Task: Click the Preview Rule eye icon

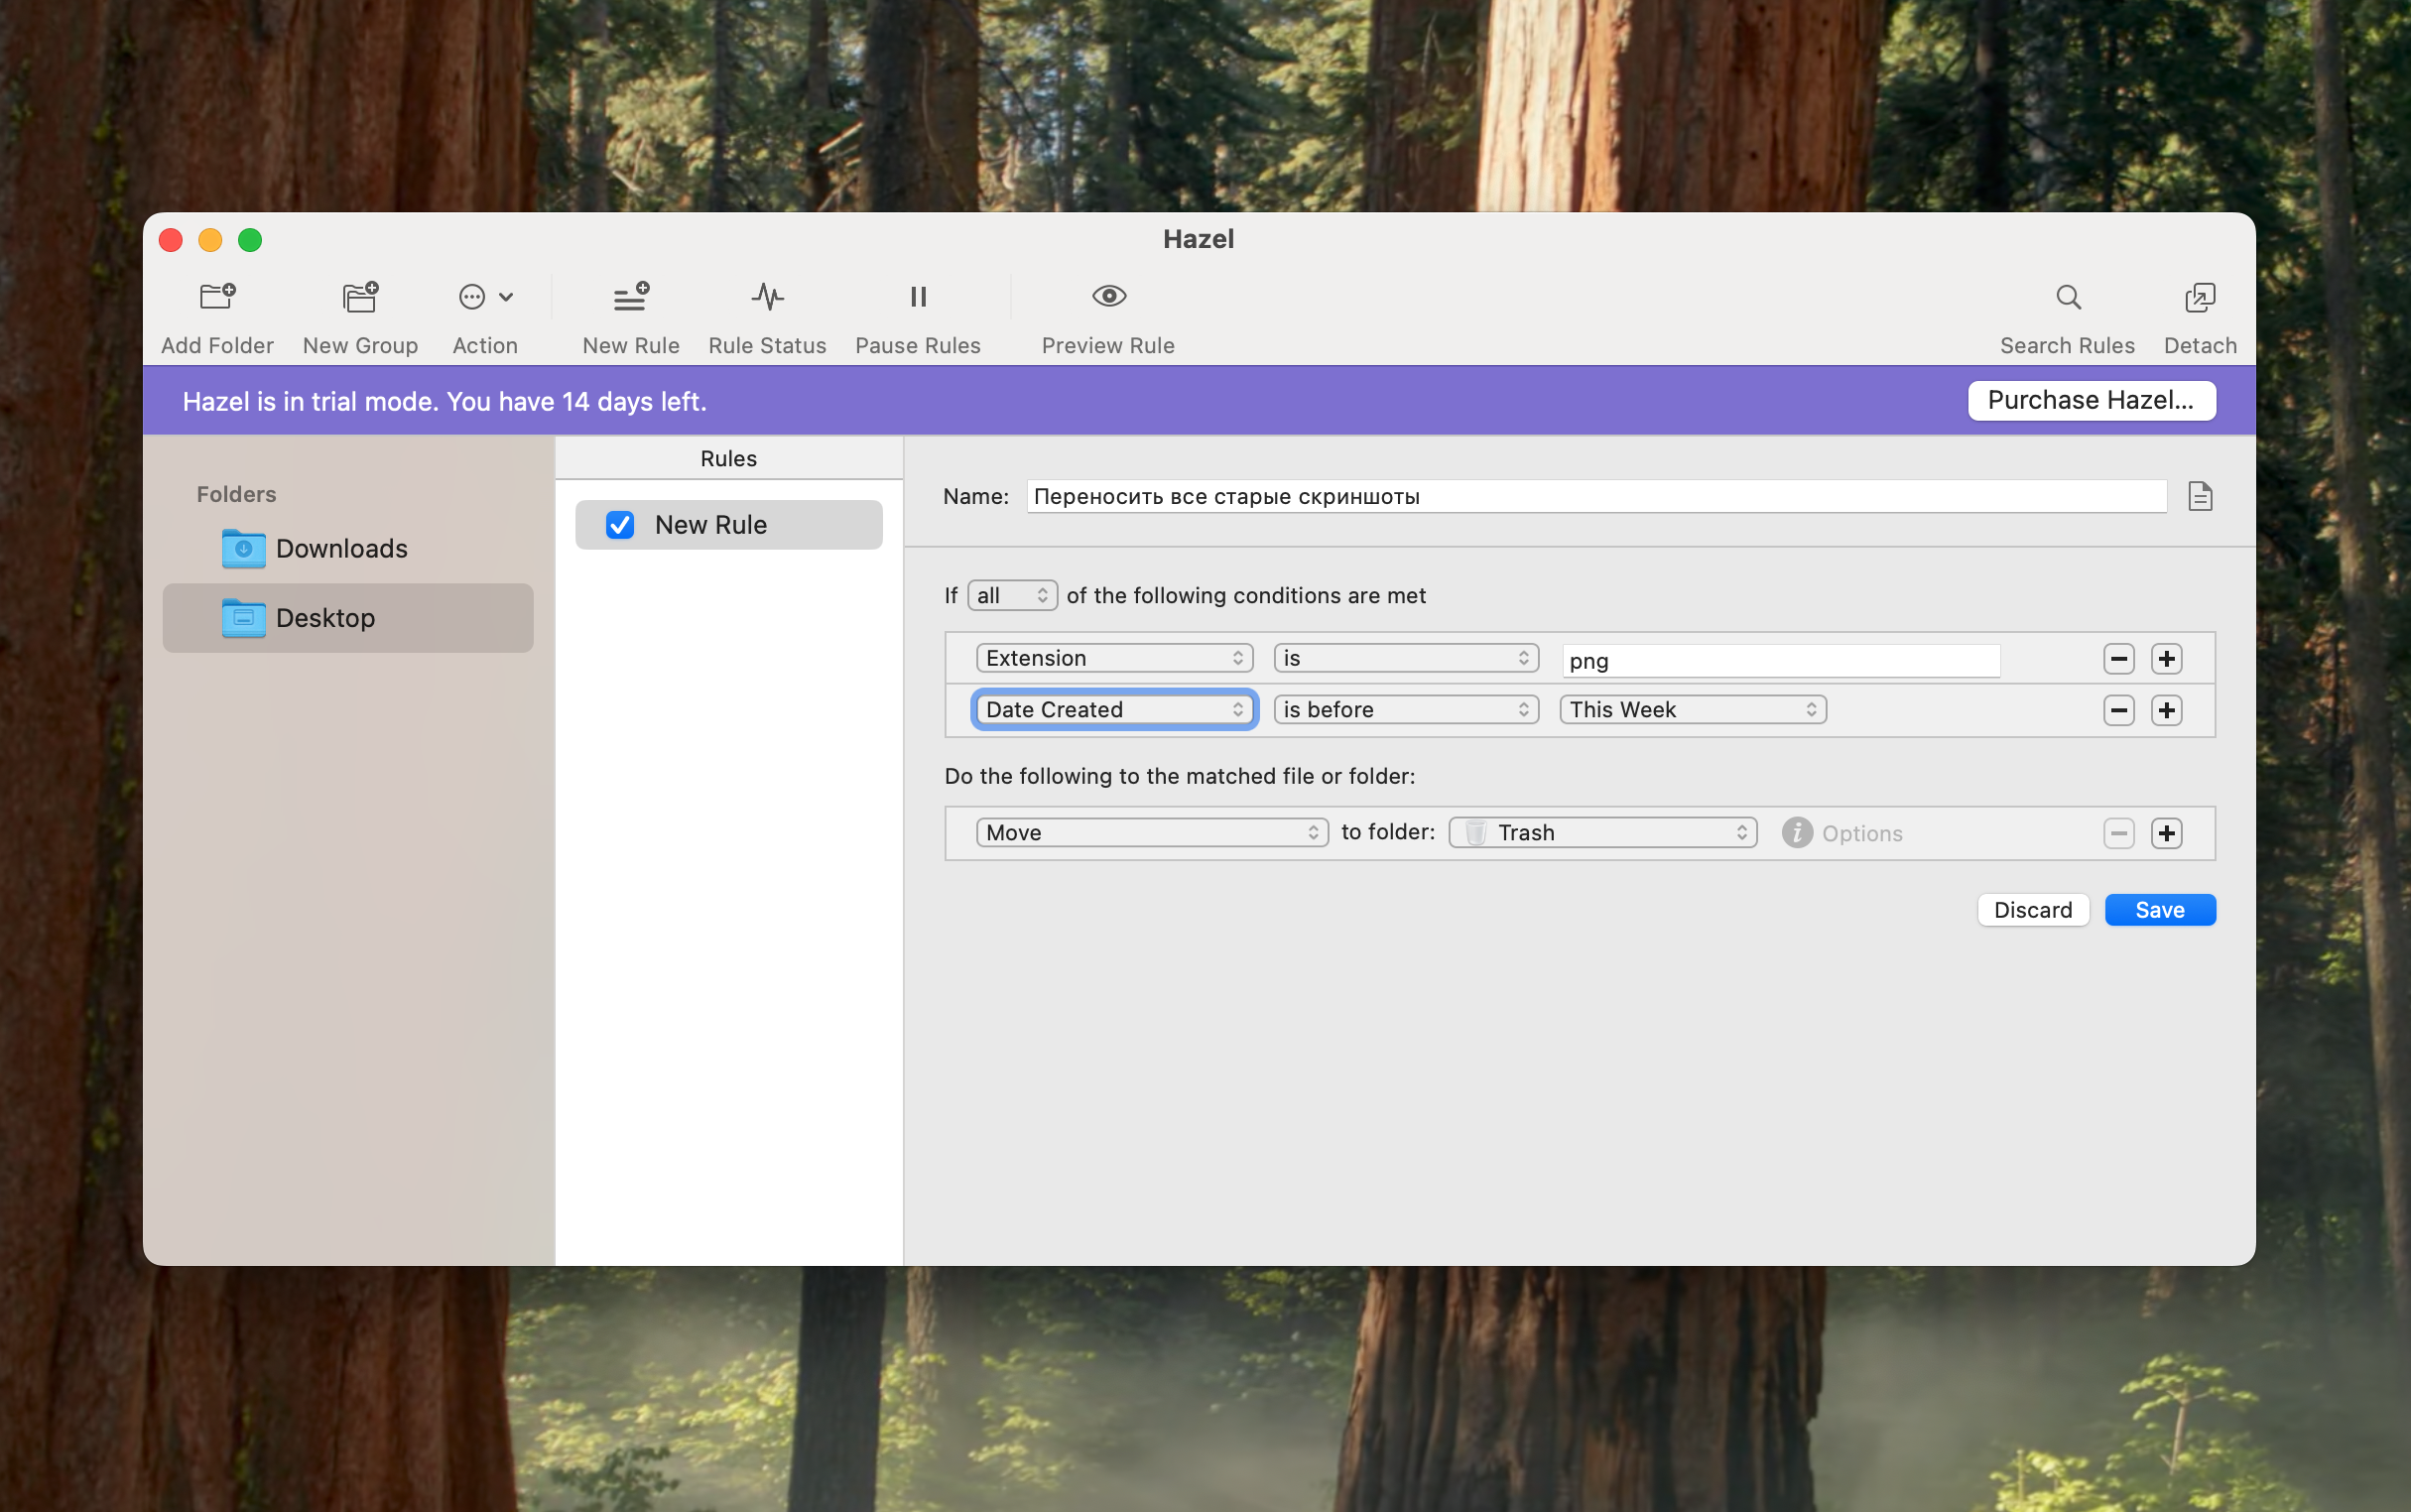Action: [x=1109, y=296]
